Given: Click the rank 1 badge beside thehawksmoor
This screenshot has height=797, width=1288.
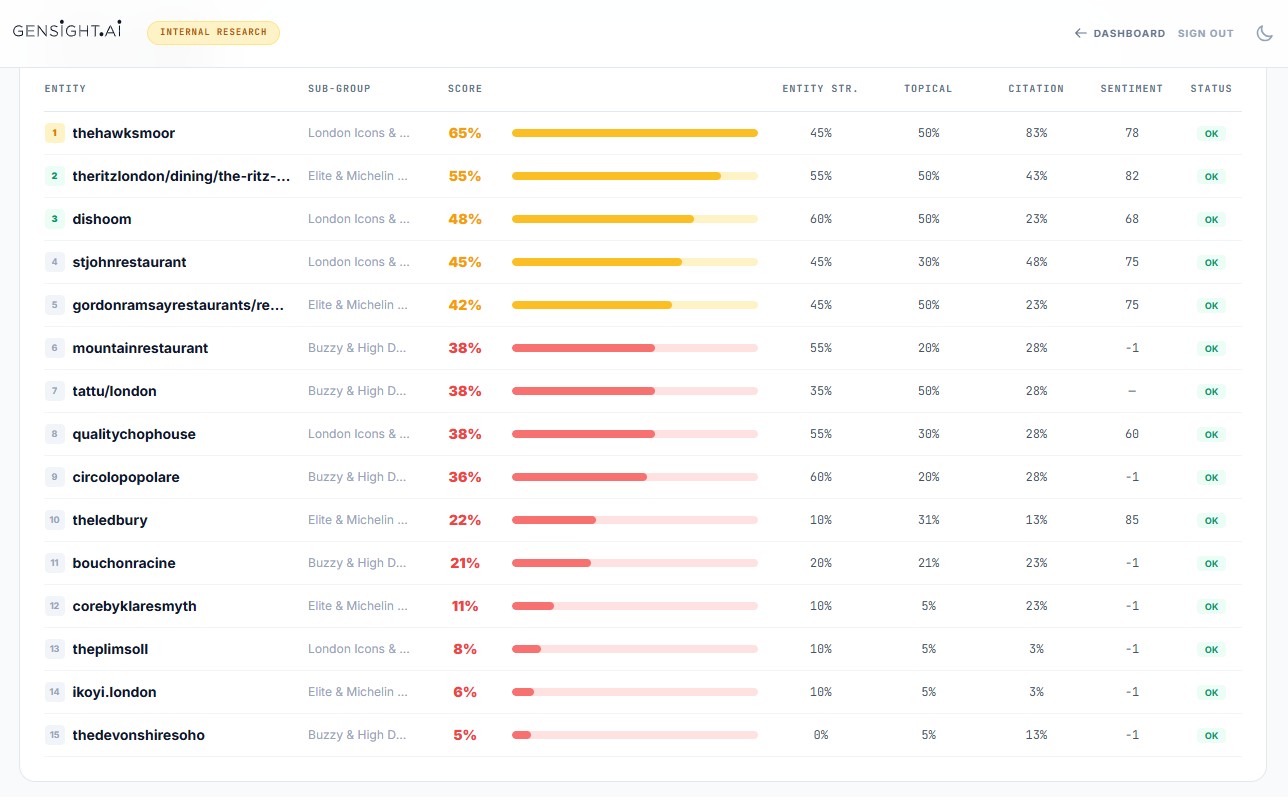Looking at the screenshot, I should (x=55, y=133).
